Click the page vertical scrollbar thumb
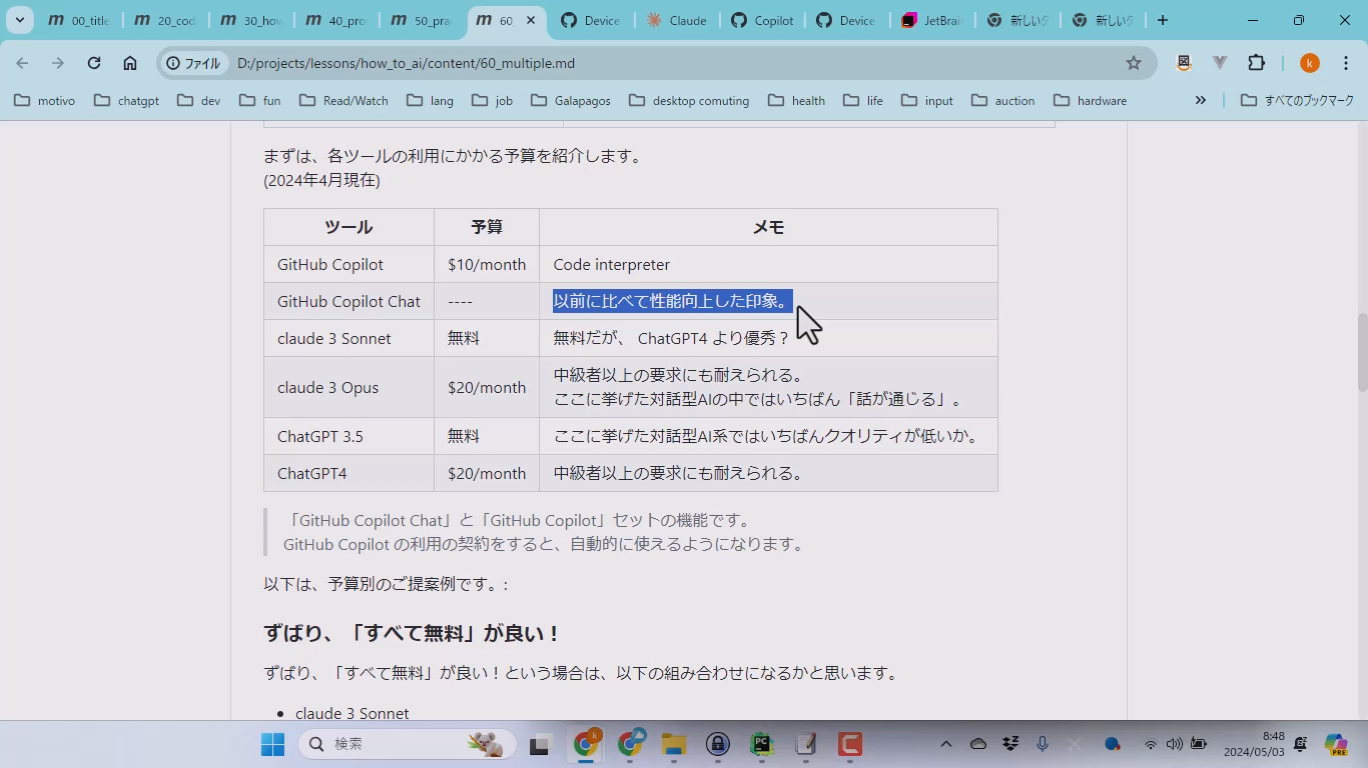The width and height of the screenshot is (1368, 768). point(1361,352)
